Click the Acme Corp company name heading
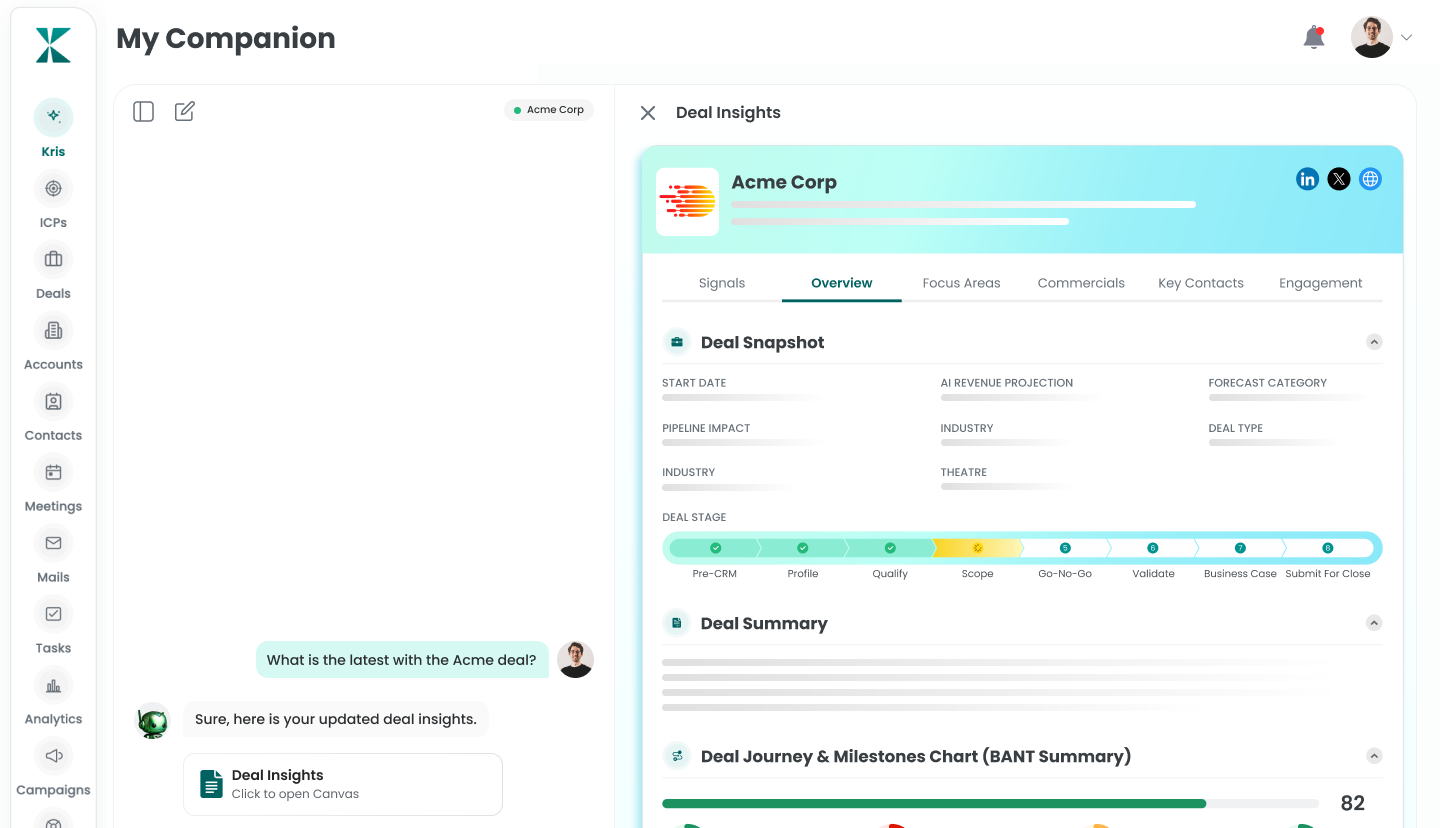The image size is (1440, 828). pos(784,182)
